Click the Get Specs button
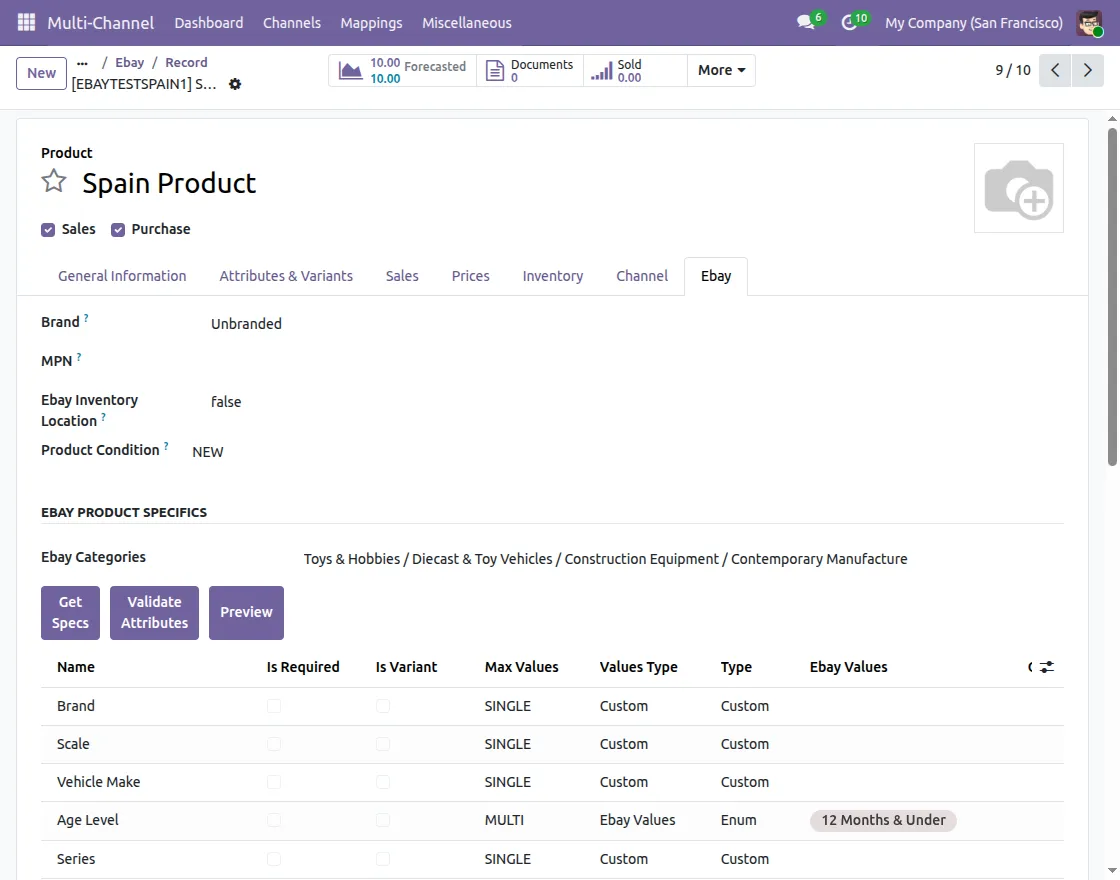 click(70, 613)
